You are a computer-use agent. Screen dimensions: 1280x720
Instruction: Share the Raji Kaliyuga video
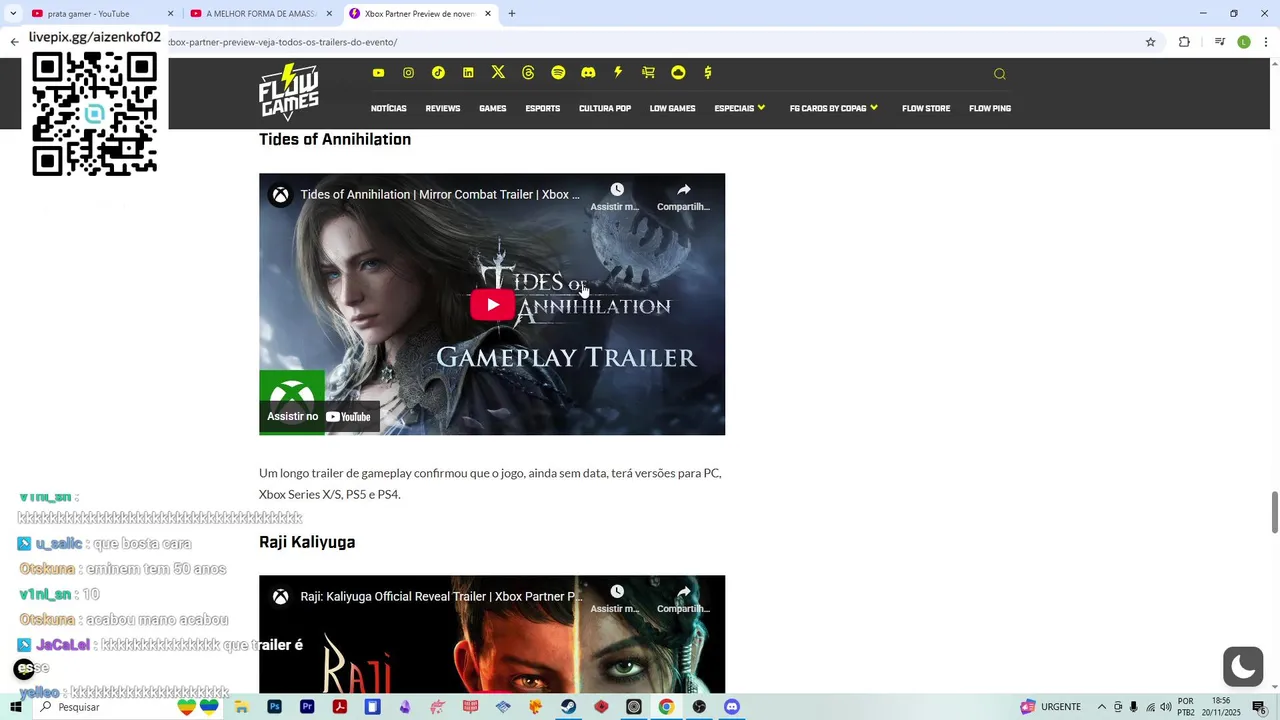[683, 599]
